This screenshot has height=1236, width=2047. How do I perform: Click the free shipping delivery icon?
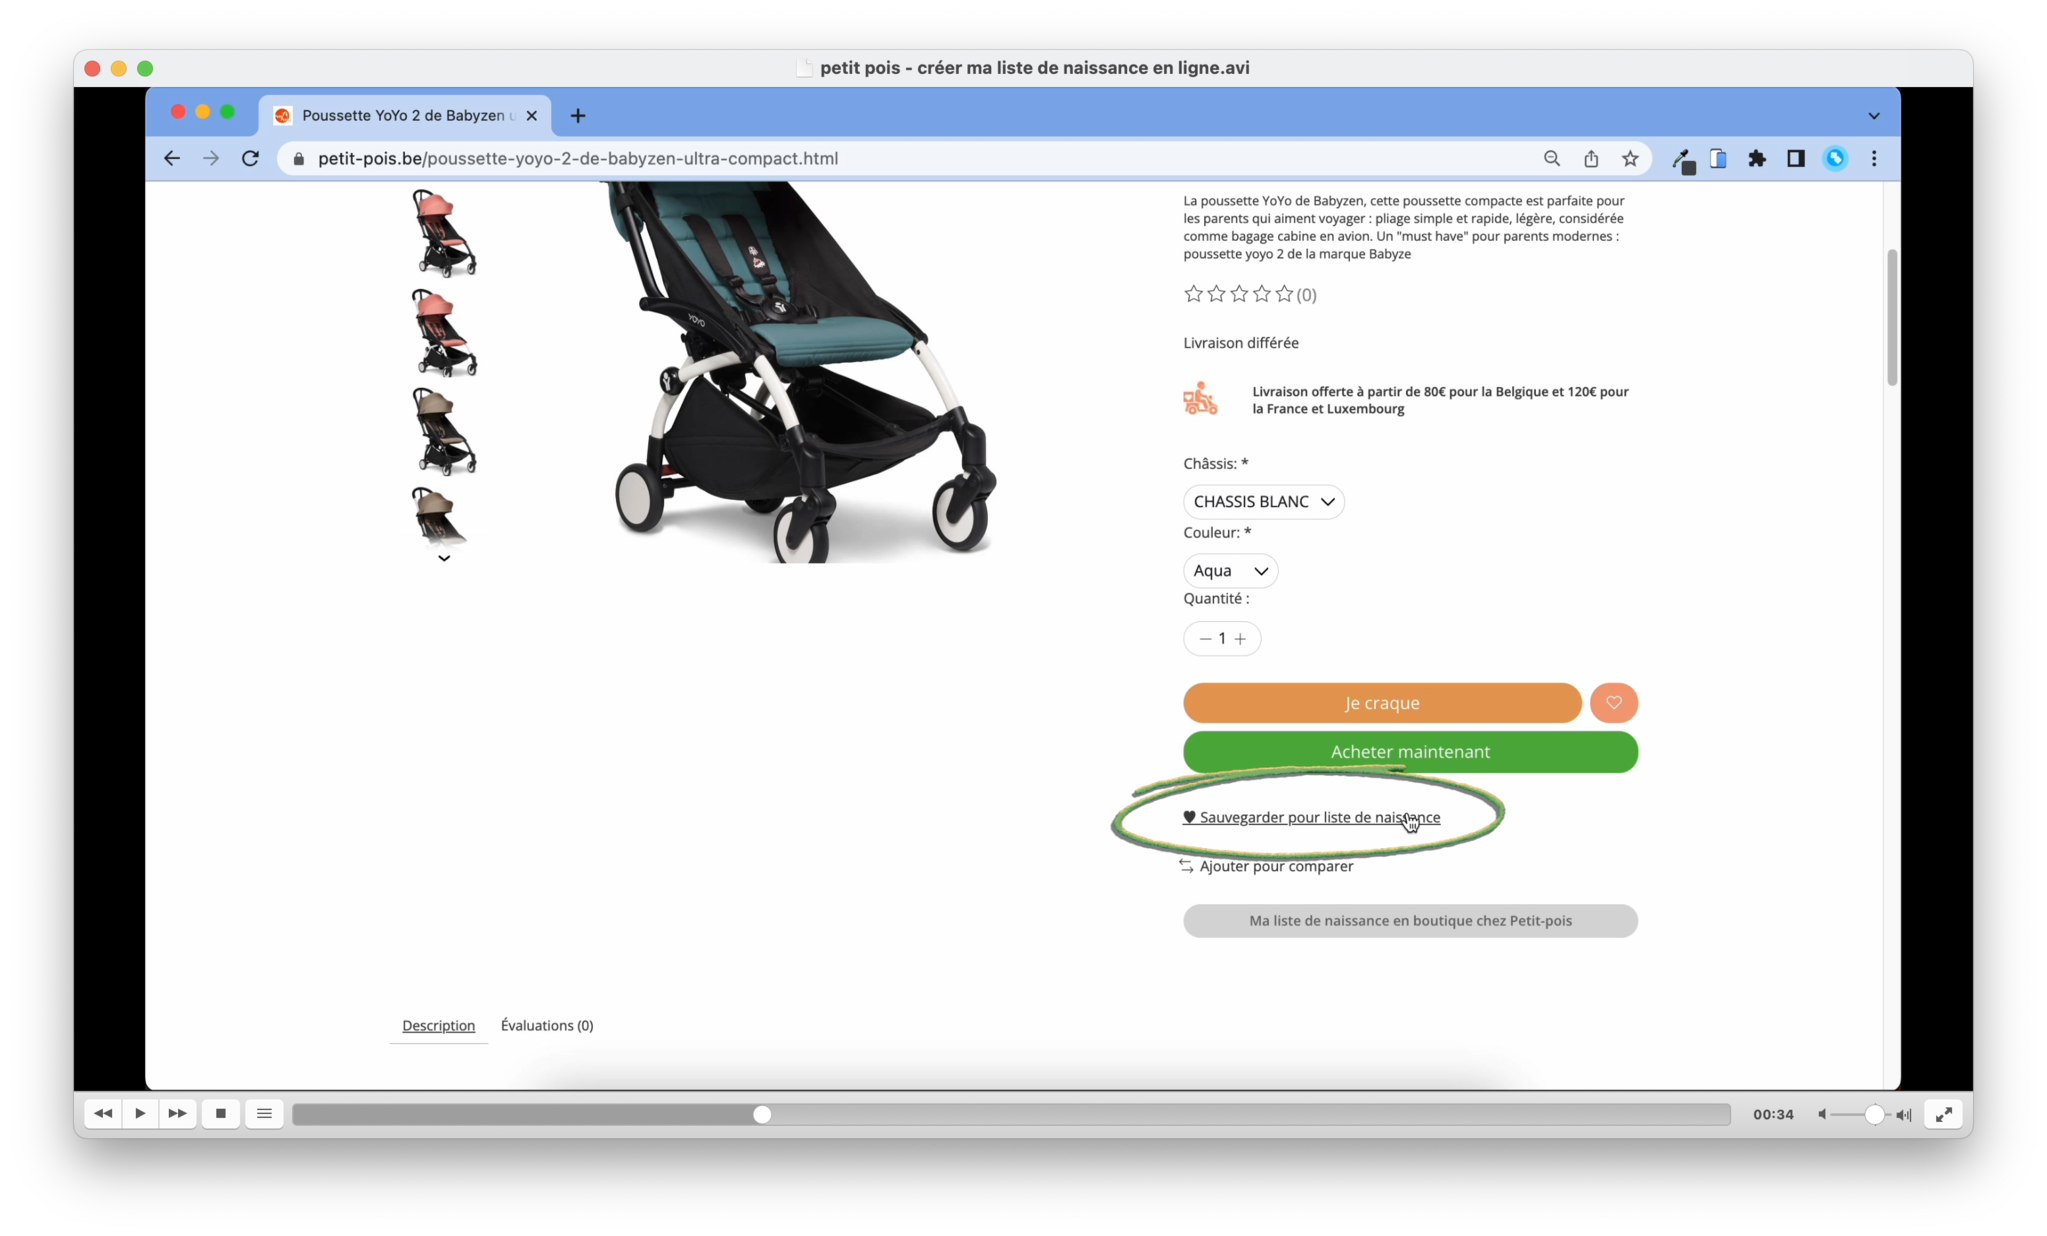[x=1199, y=398]
